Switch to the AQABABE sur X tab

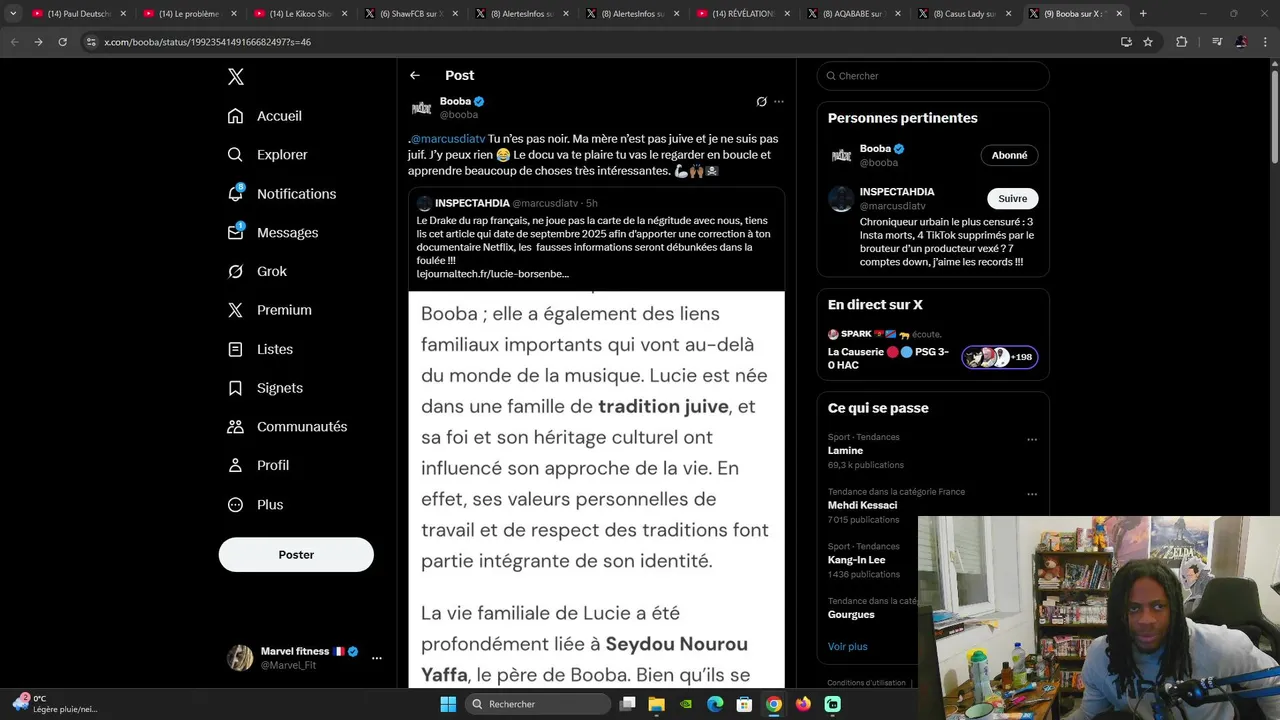coord(852,14)
